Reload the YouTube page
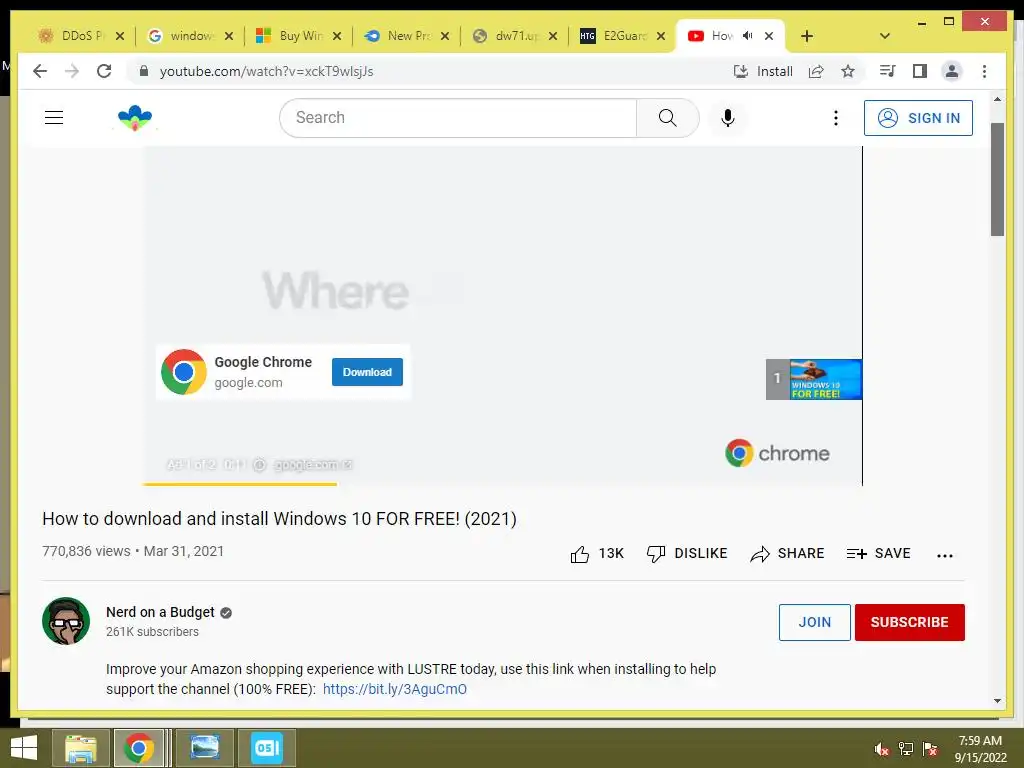 (x=104, y=71)
